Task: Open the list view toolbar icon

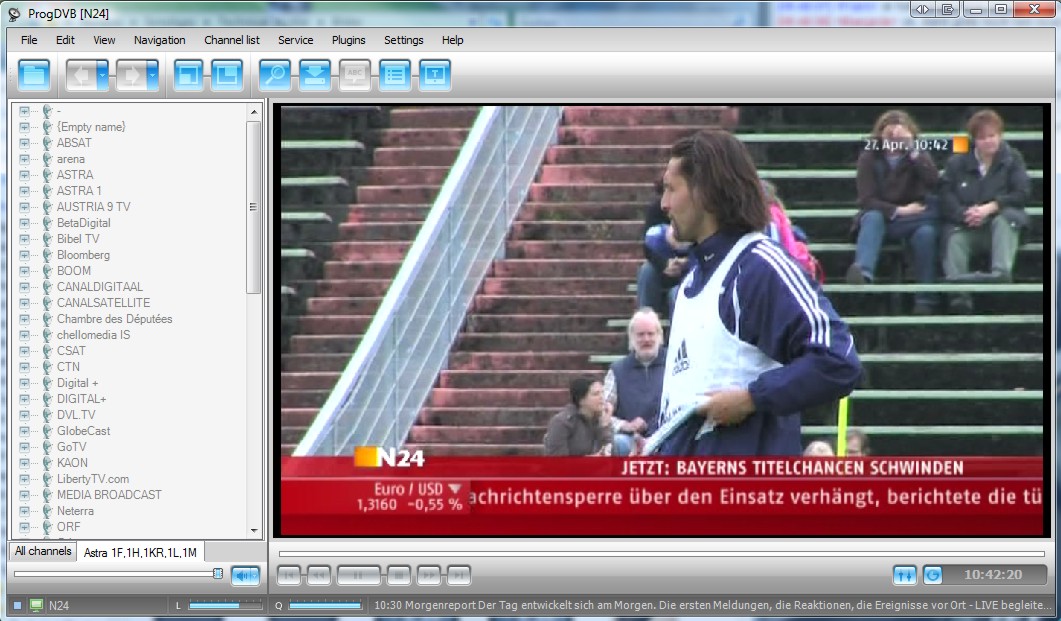Action: [x=395, y=74]
